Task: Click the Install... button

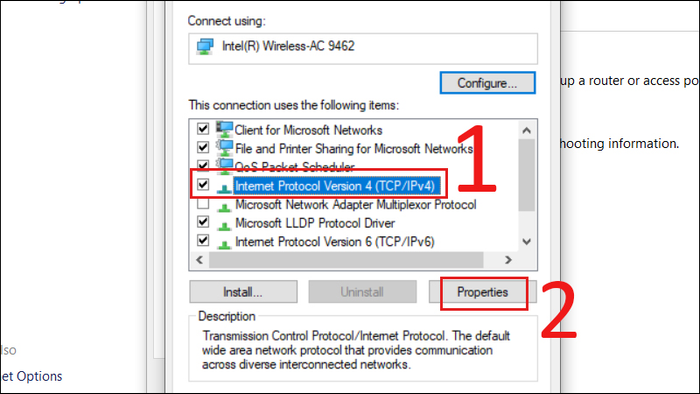Action: point(243,292)
